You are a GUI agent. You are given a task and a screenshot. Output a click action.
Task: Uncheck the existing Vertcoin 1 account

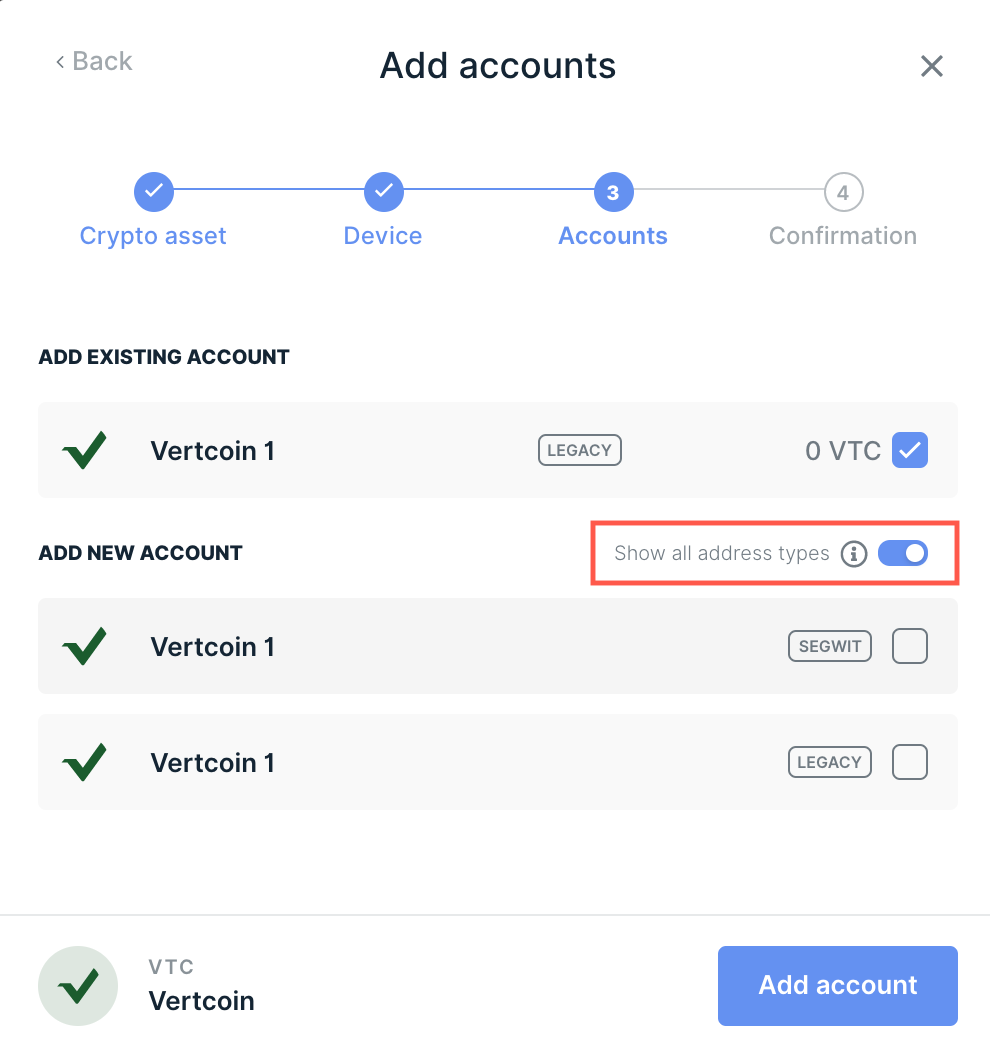910,450
